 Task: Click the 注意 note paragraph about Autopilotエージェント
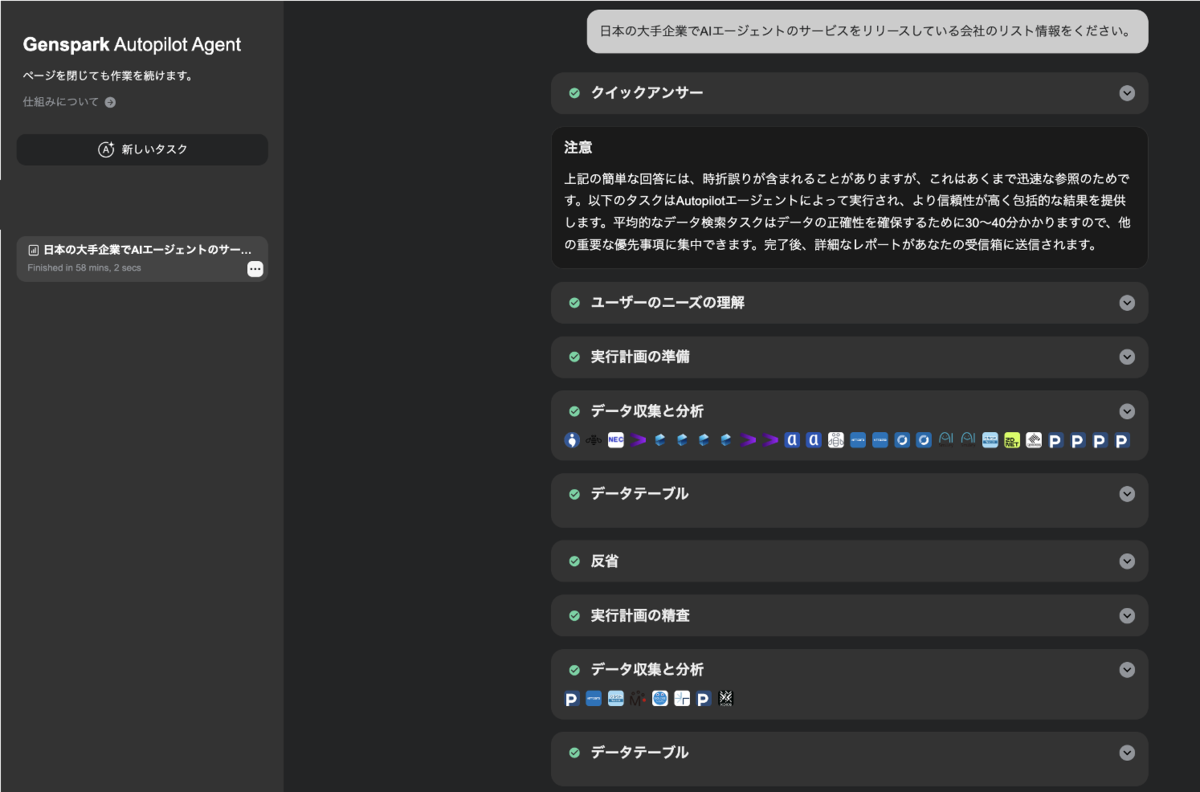pyautogui.click(x=848, y=212)
